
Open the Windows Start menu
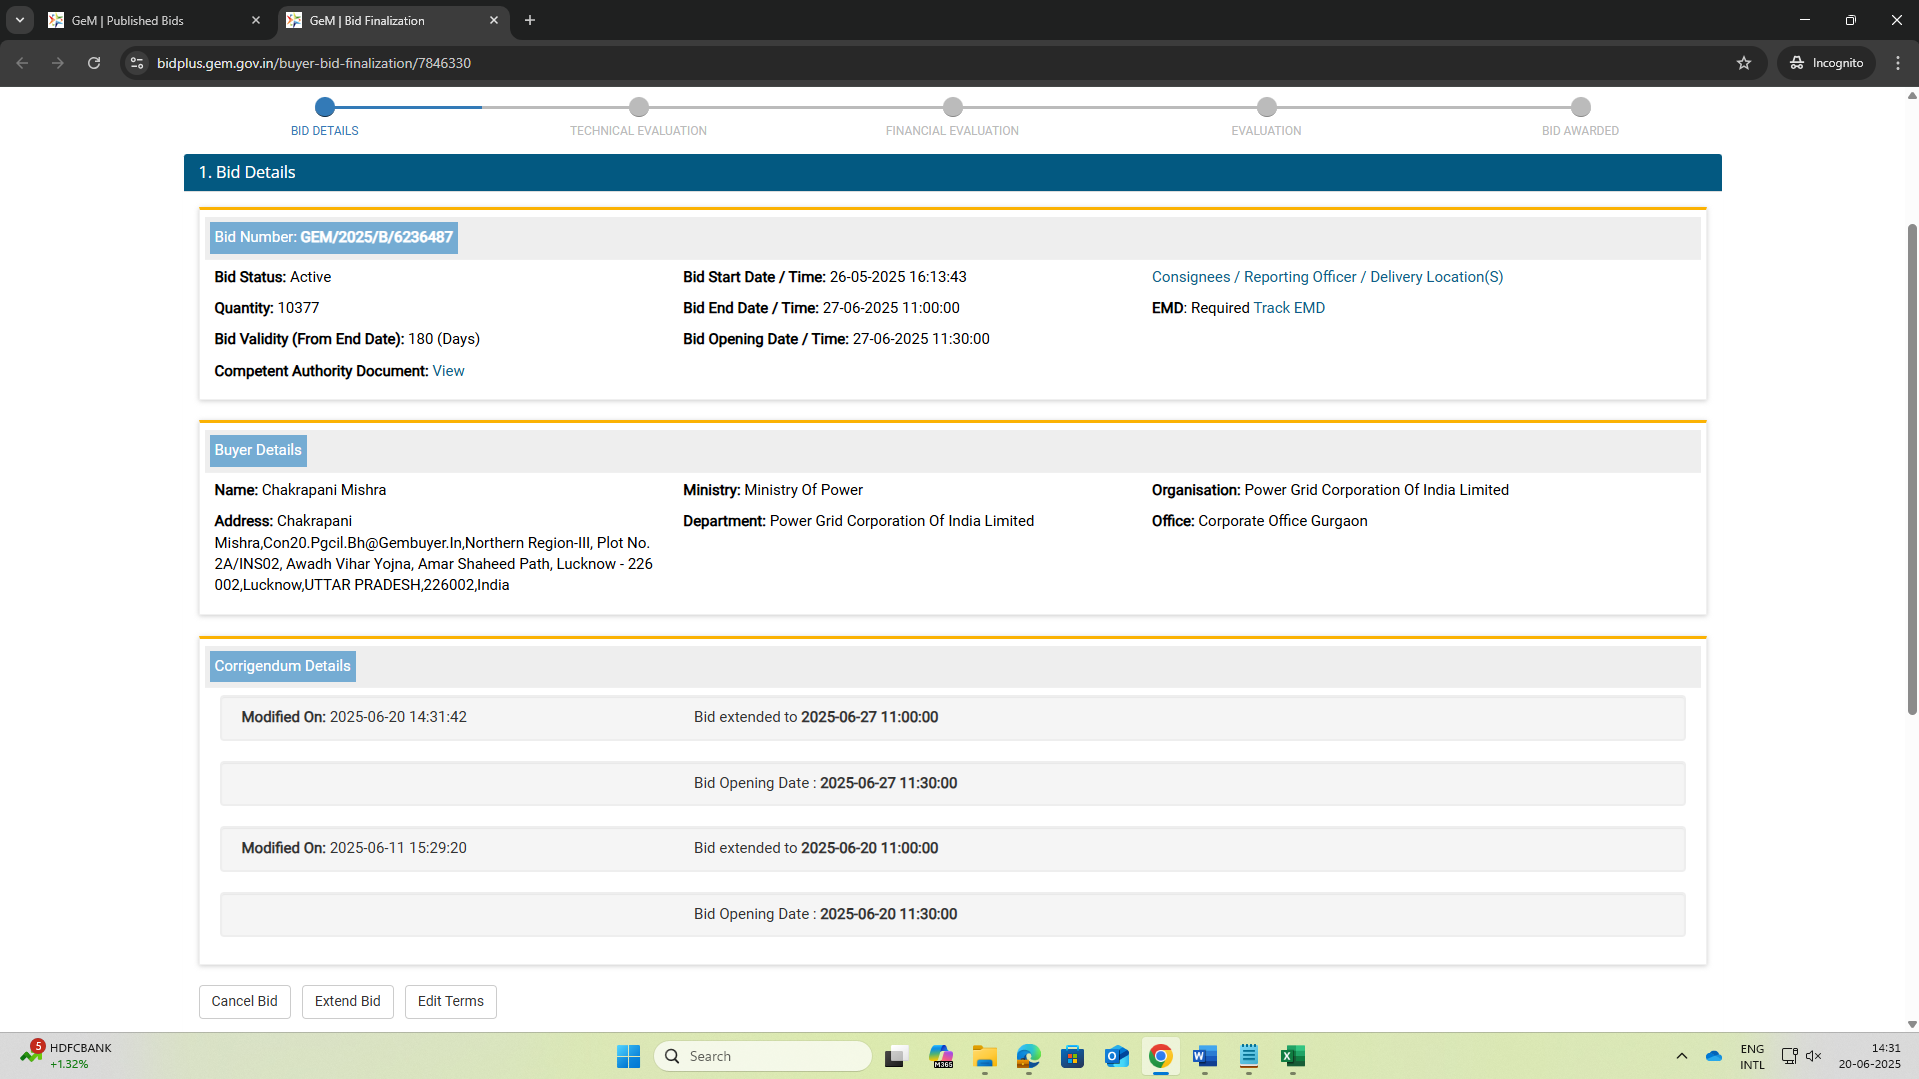628,1056
